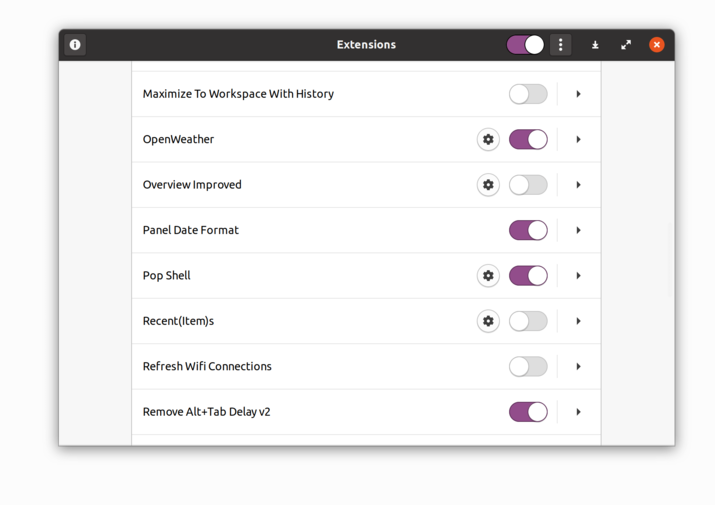Open OpenWeather settings gear
This screenshot has width=715, height=505.
(488, 140)
